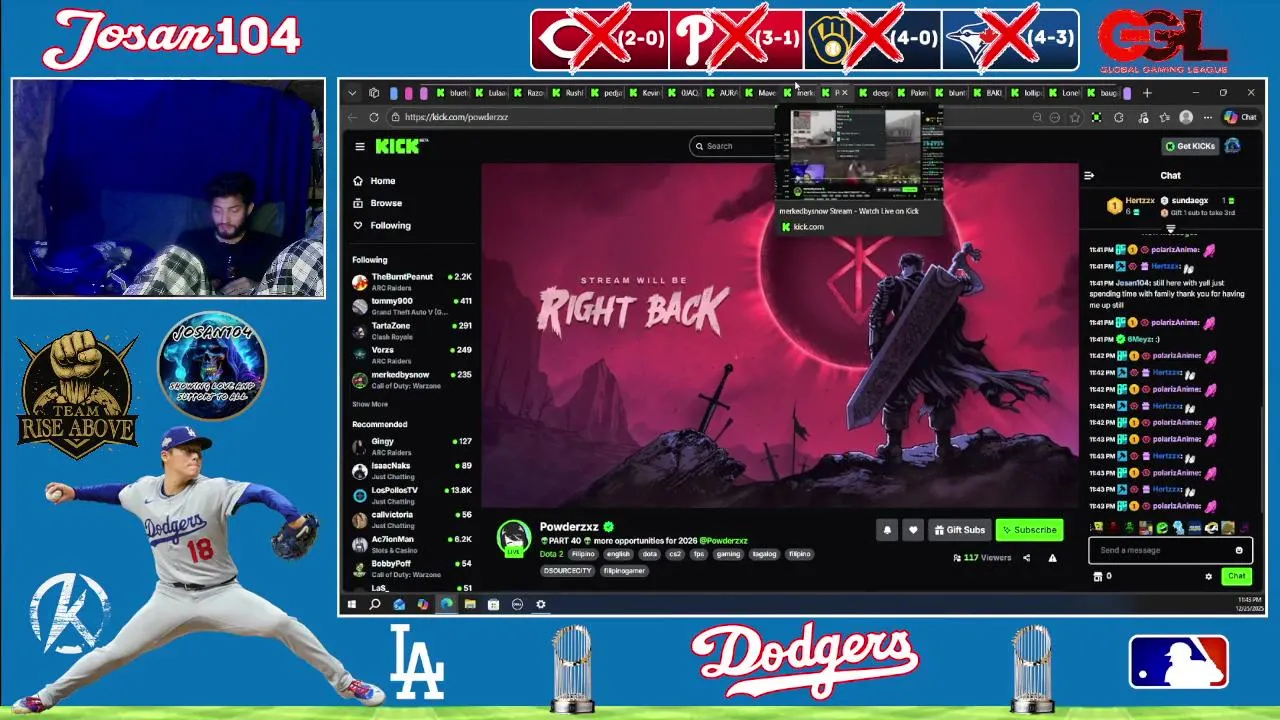Viewport: 1280px width, 720px height.
Task: Click Powderzxz live avatar
Action: coord(513,537)
